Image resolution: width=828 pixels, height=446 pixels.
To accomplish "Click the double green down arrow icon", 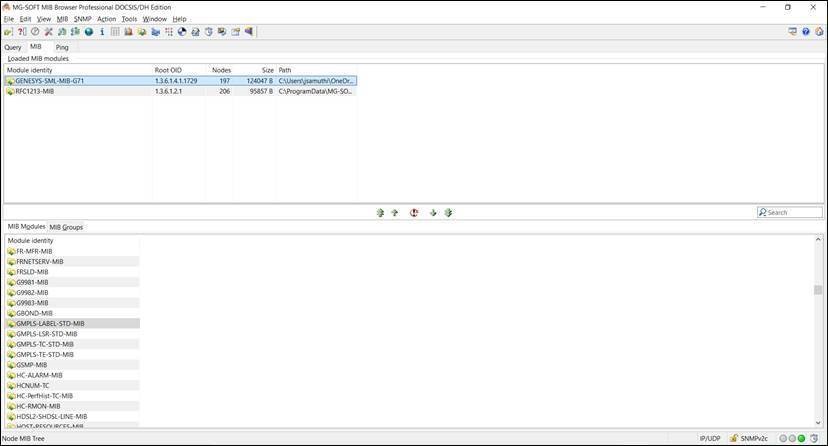I will pos(448,213).
